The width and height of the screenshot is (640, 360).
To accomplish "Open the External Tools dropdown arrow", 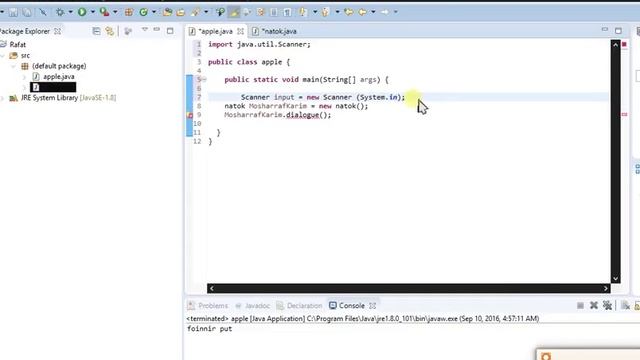I will click(115, 12).
